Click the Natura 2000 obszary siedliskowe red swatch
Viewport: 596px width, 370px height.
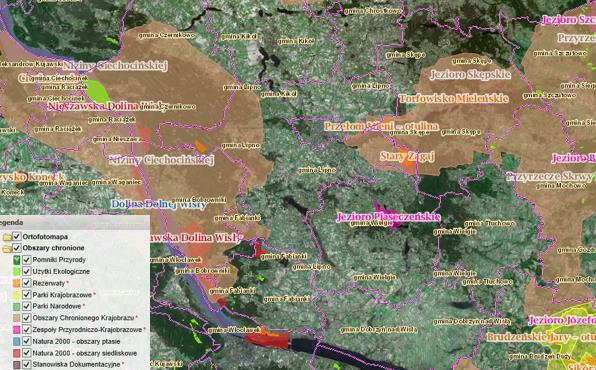17,353
